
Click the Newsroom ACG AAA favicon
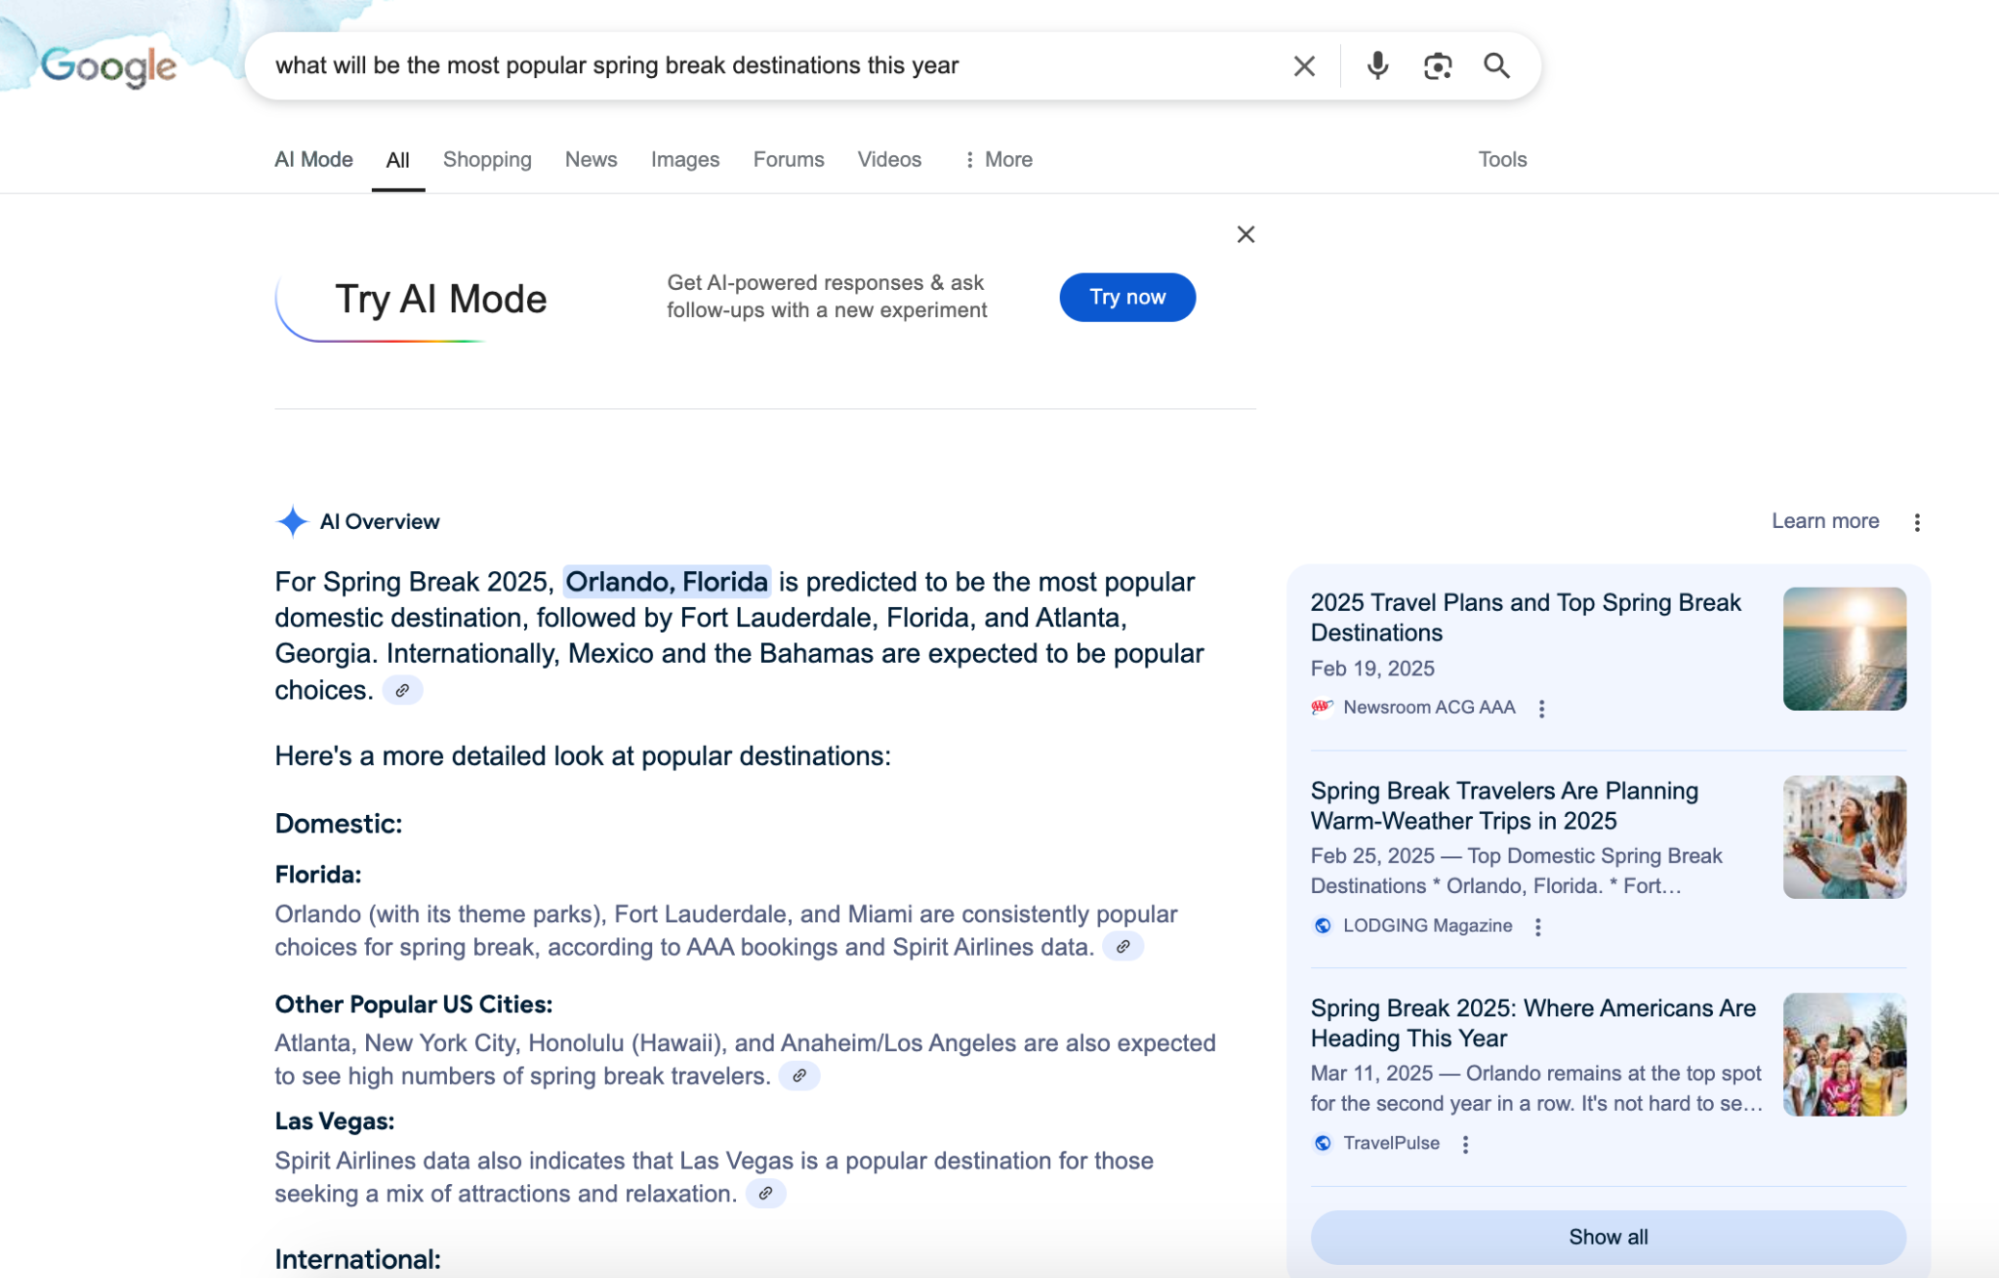click(1322, 707)
